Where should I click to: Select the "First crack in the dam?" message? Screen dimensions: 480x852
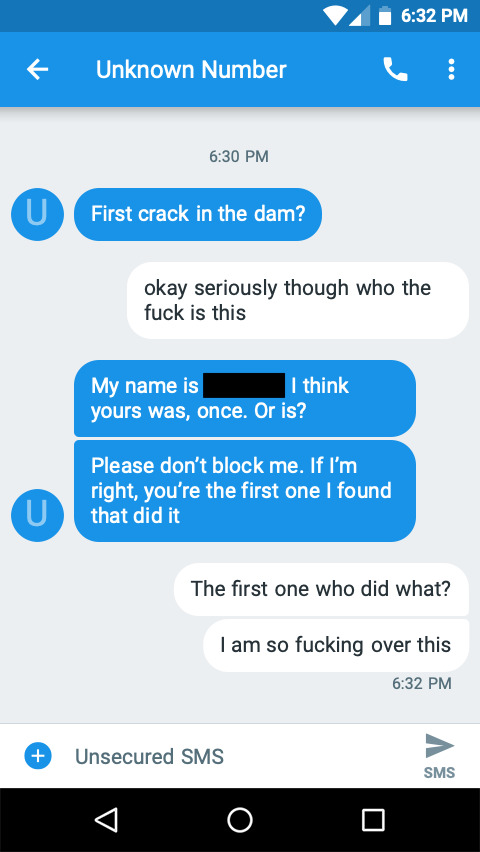click(x=198, y=214)
